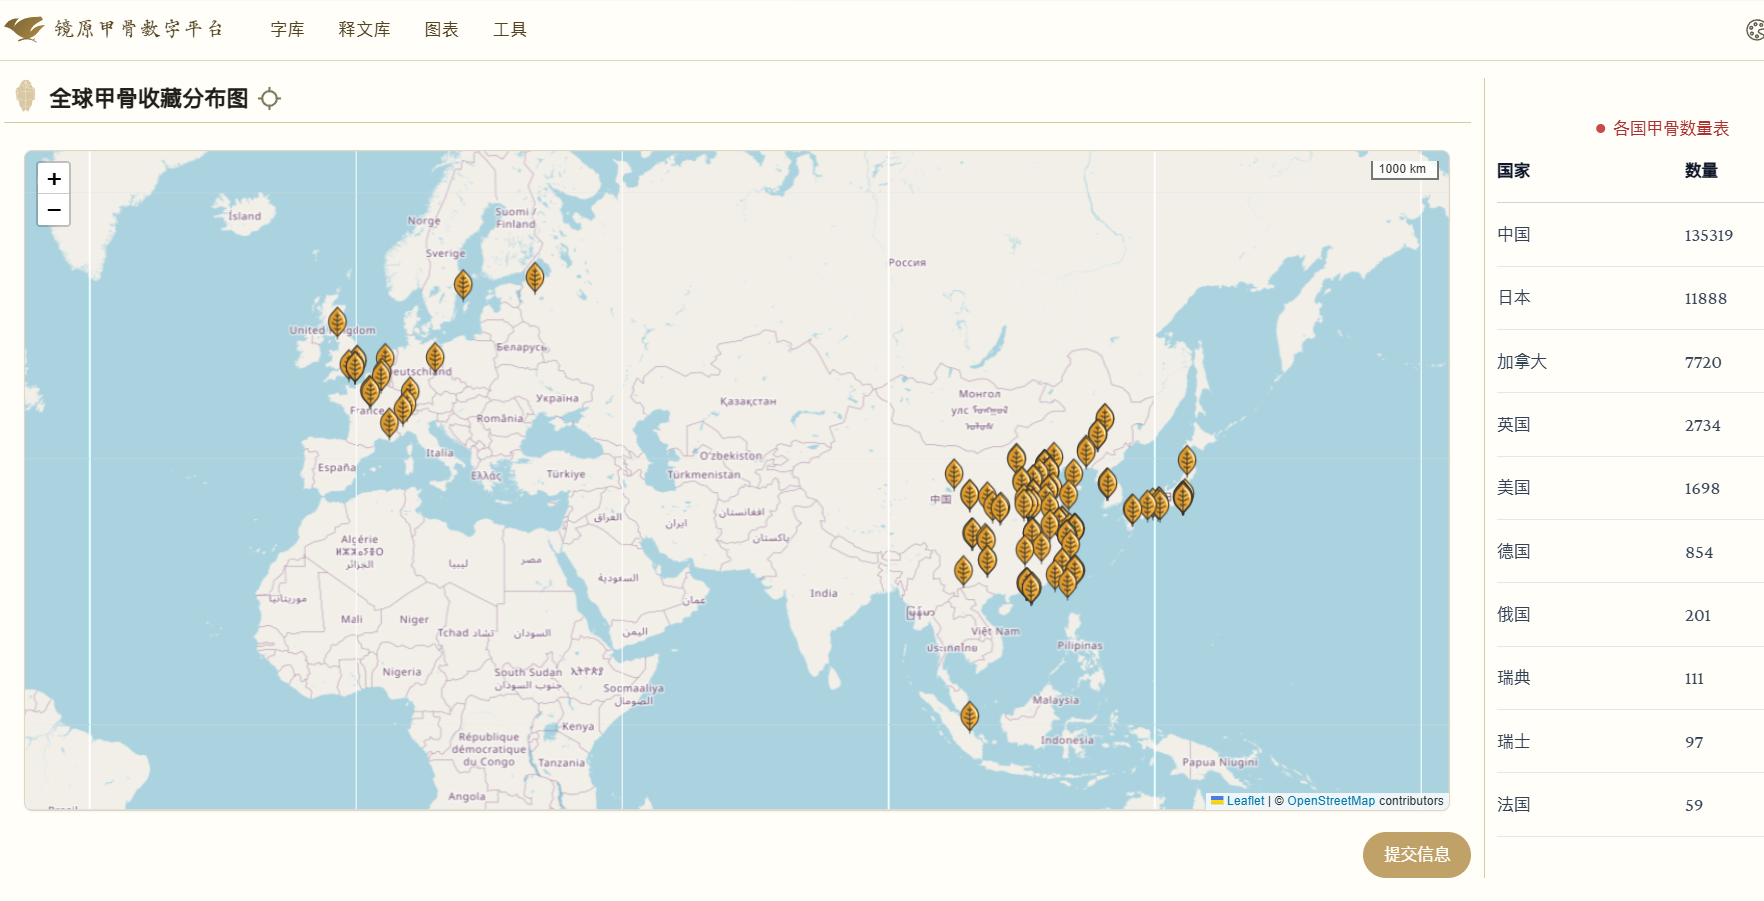Click the oracle bone icon beside page title
1764x901 pixels.
26,96
